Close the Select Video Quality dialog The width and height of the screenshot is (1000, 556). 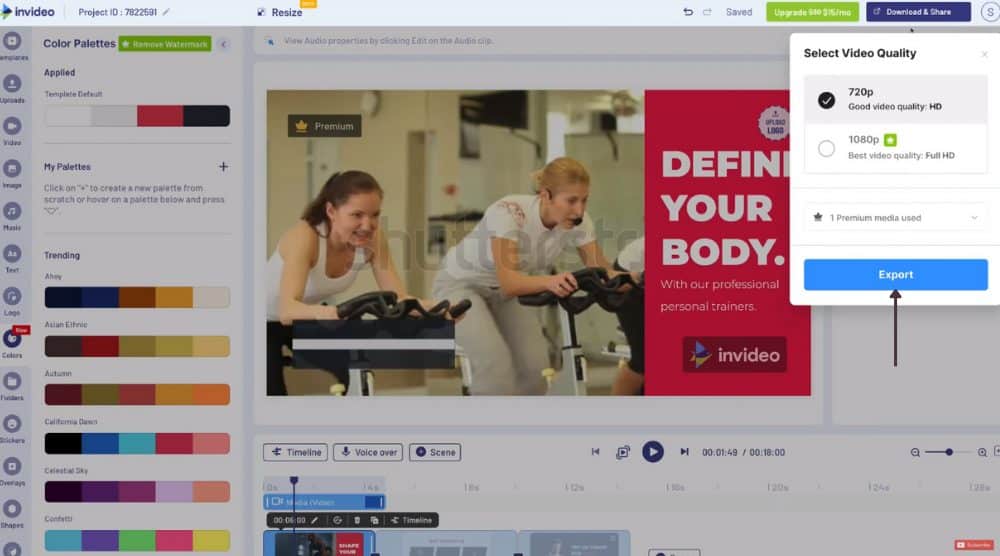[984, 54]
